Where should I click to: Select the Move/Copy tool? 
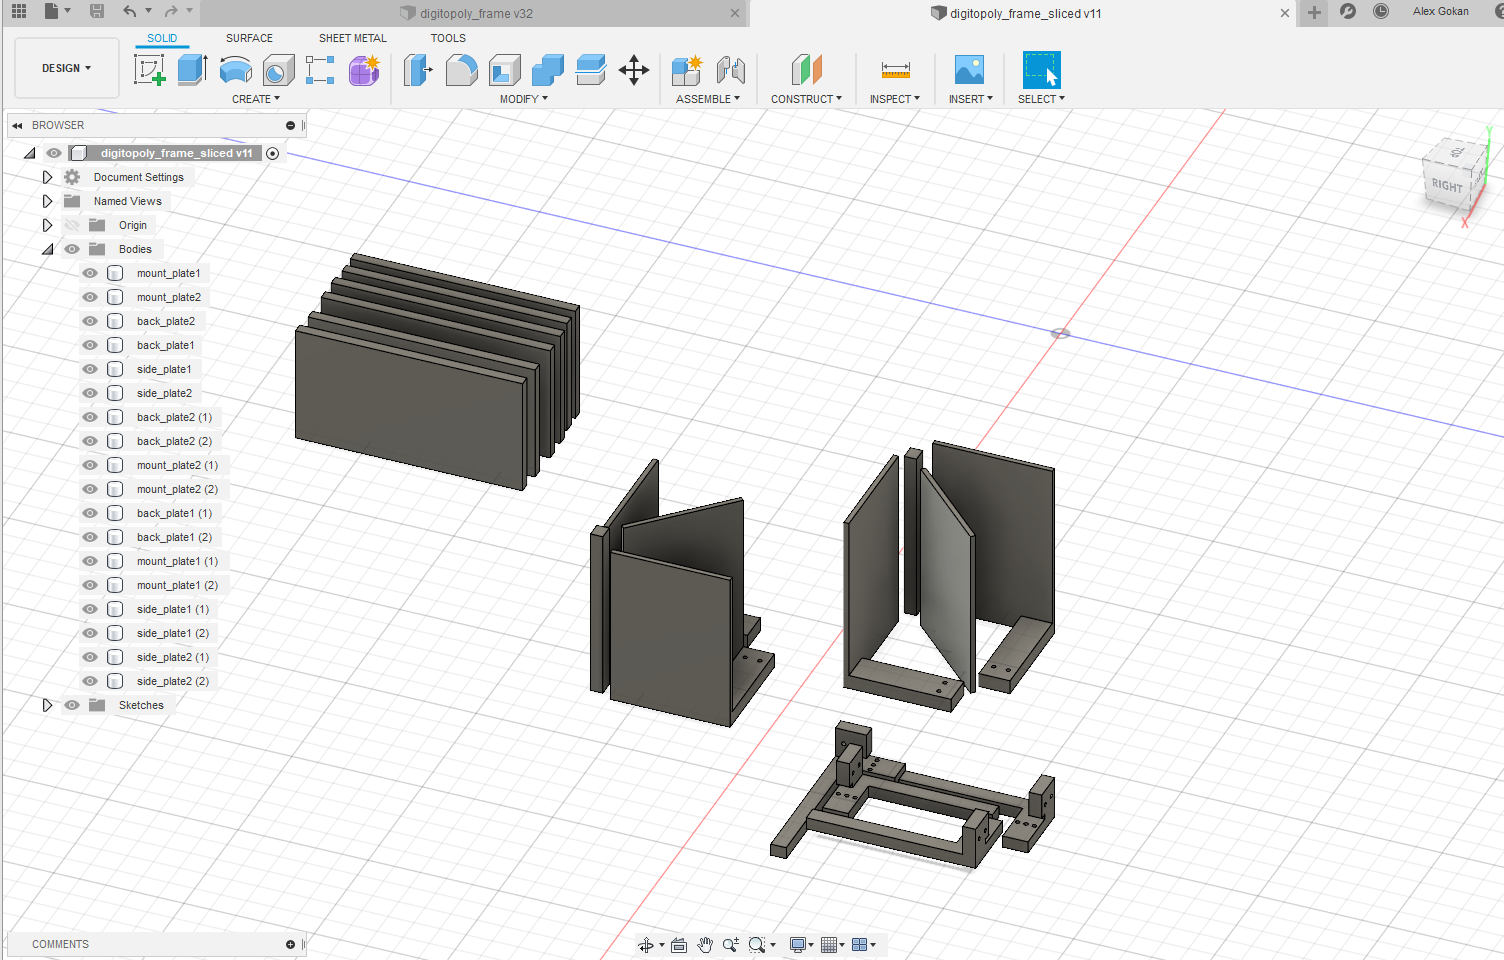click(634, 70)
